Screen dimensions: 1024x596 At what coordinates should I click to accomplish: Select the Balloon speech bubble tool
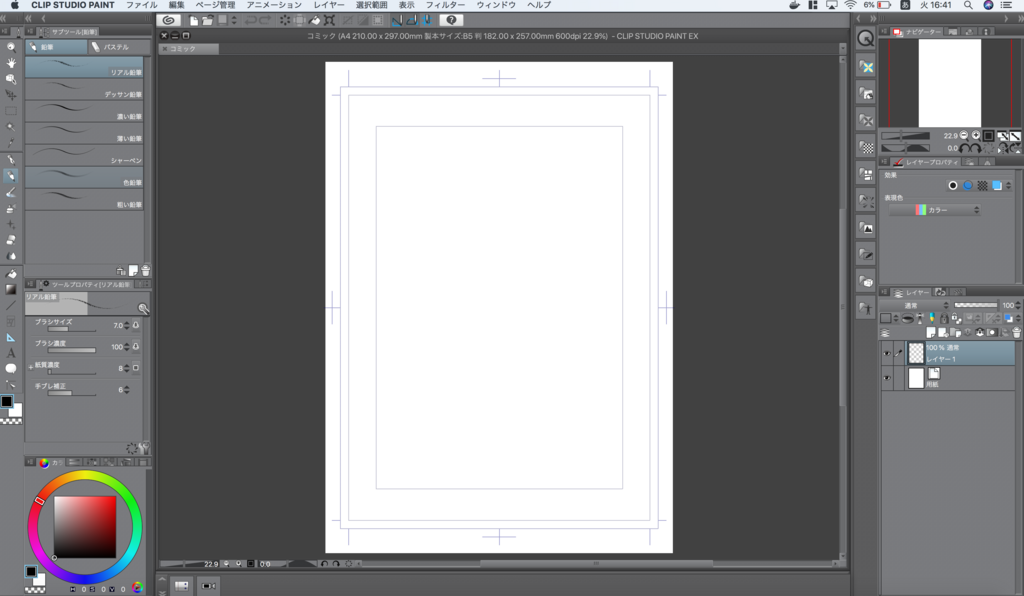pos(10,369)
